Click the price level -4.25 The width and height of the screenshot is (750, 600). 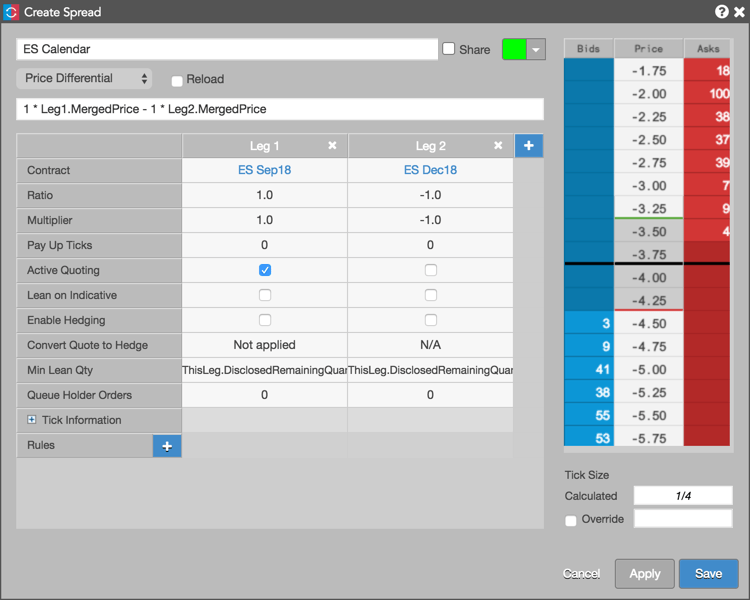click(x=649, y=300)
